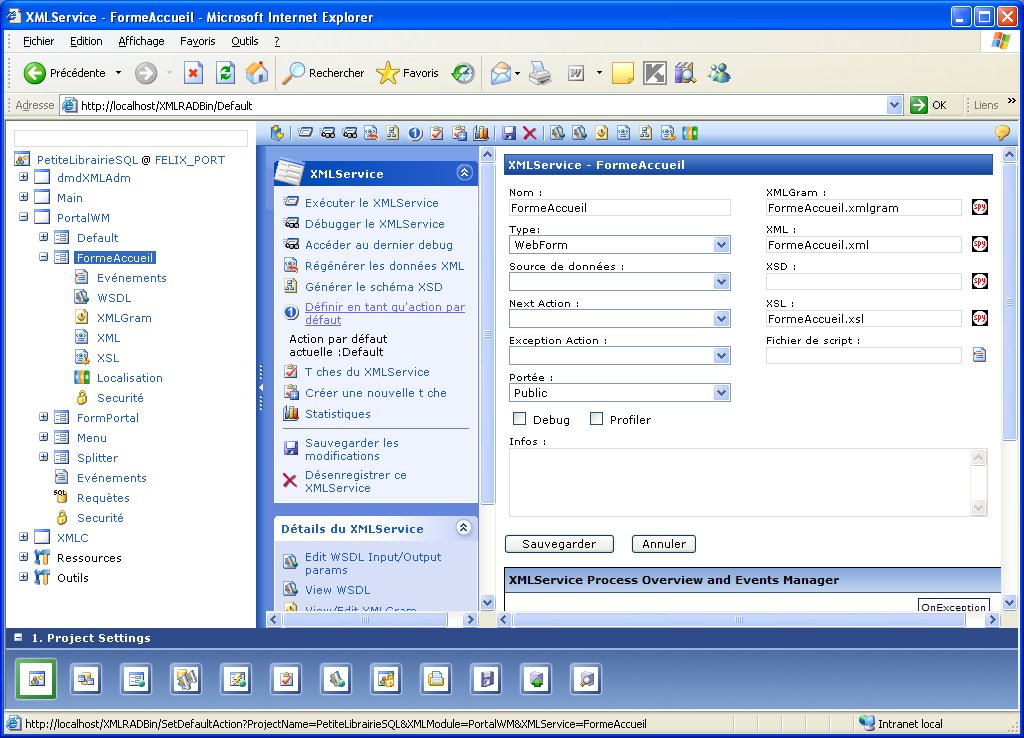Open the Portée dropdown showing Public

point(721,393)
